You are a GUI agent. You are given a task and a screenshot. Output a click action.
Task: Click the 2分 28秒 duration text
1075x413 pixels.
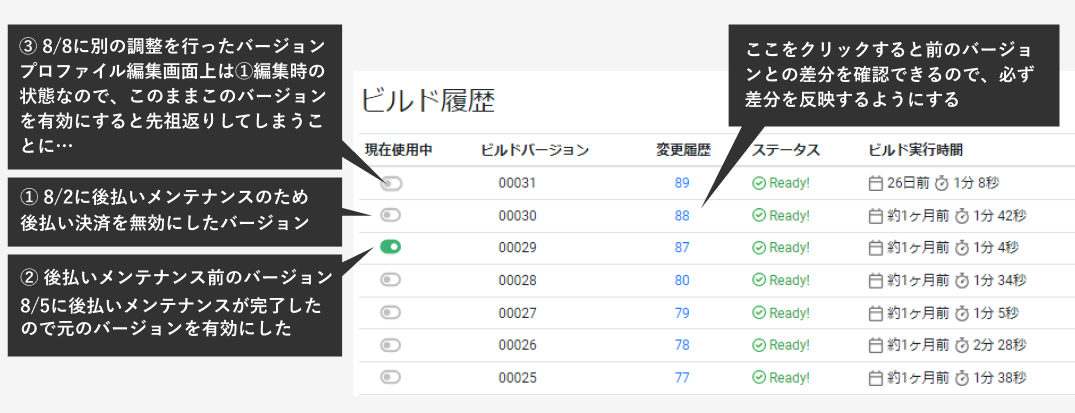pos(1000,345)
